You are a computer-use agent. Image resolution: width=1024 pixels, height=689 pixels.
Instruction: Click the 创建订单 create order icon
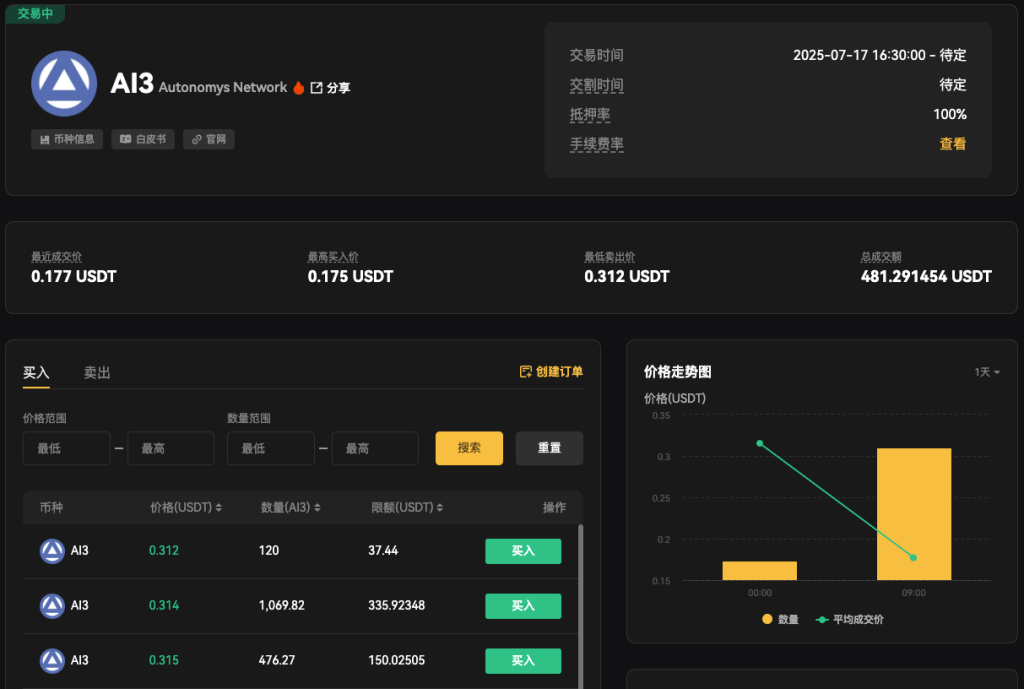pos(525,371)
